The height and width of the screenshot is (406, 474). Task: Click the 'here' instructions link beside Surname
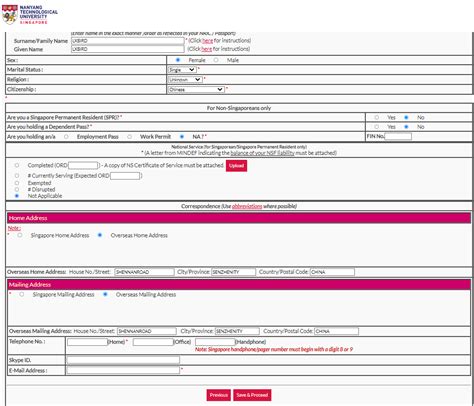[x=207, y=41]
